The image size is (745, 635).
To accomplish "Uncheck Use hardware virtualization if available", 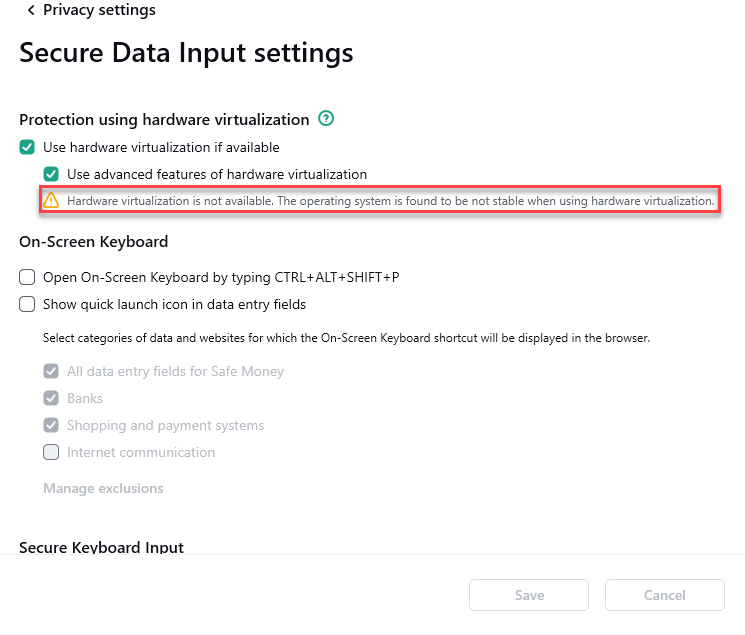I will 27,147.
